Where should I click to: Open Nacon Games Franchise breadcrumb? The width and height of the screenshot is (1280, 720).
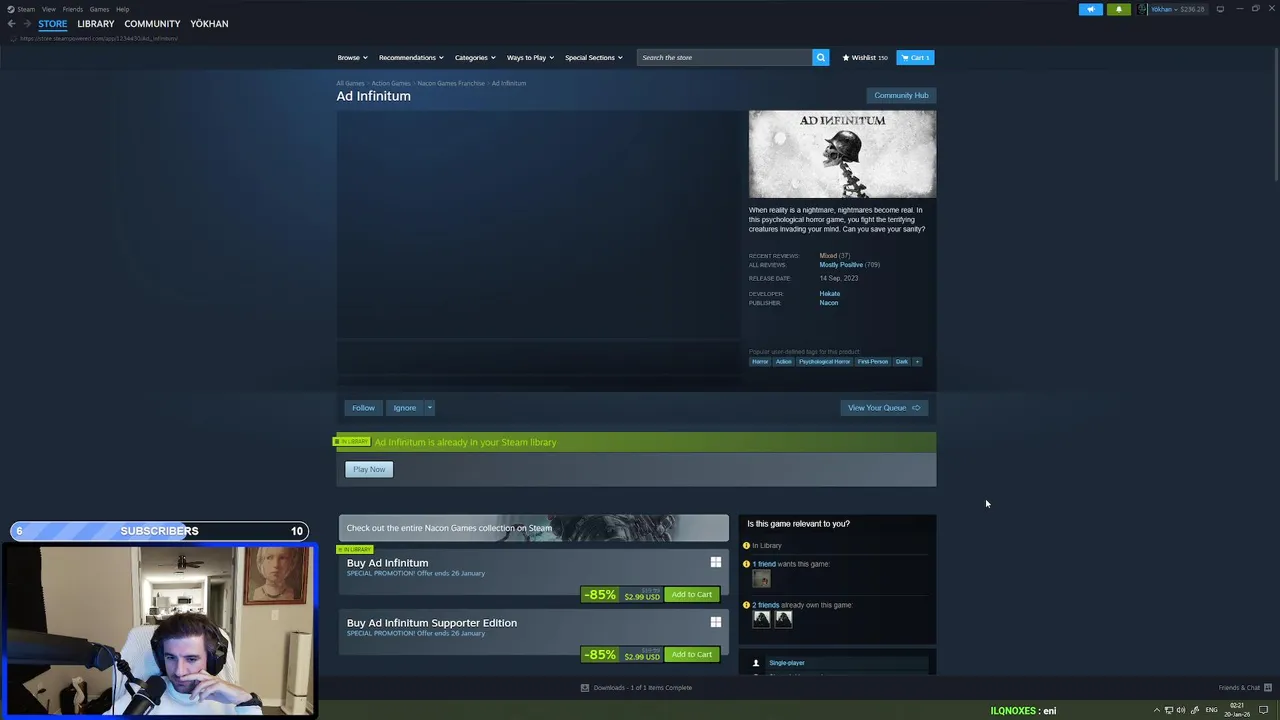[x=451, y=83]
